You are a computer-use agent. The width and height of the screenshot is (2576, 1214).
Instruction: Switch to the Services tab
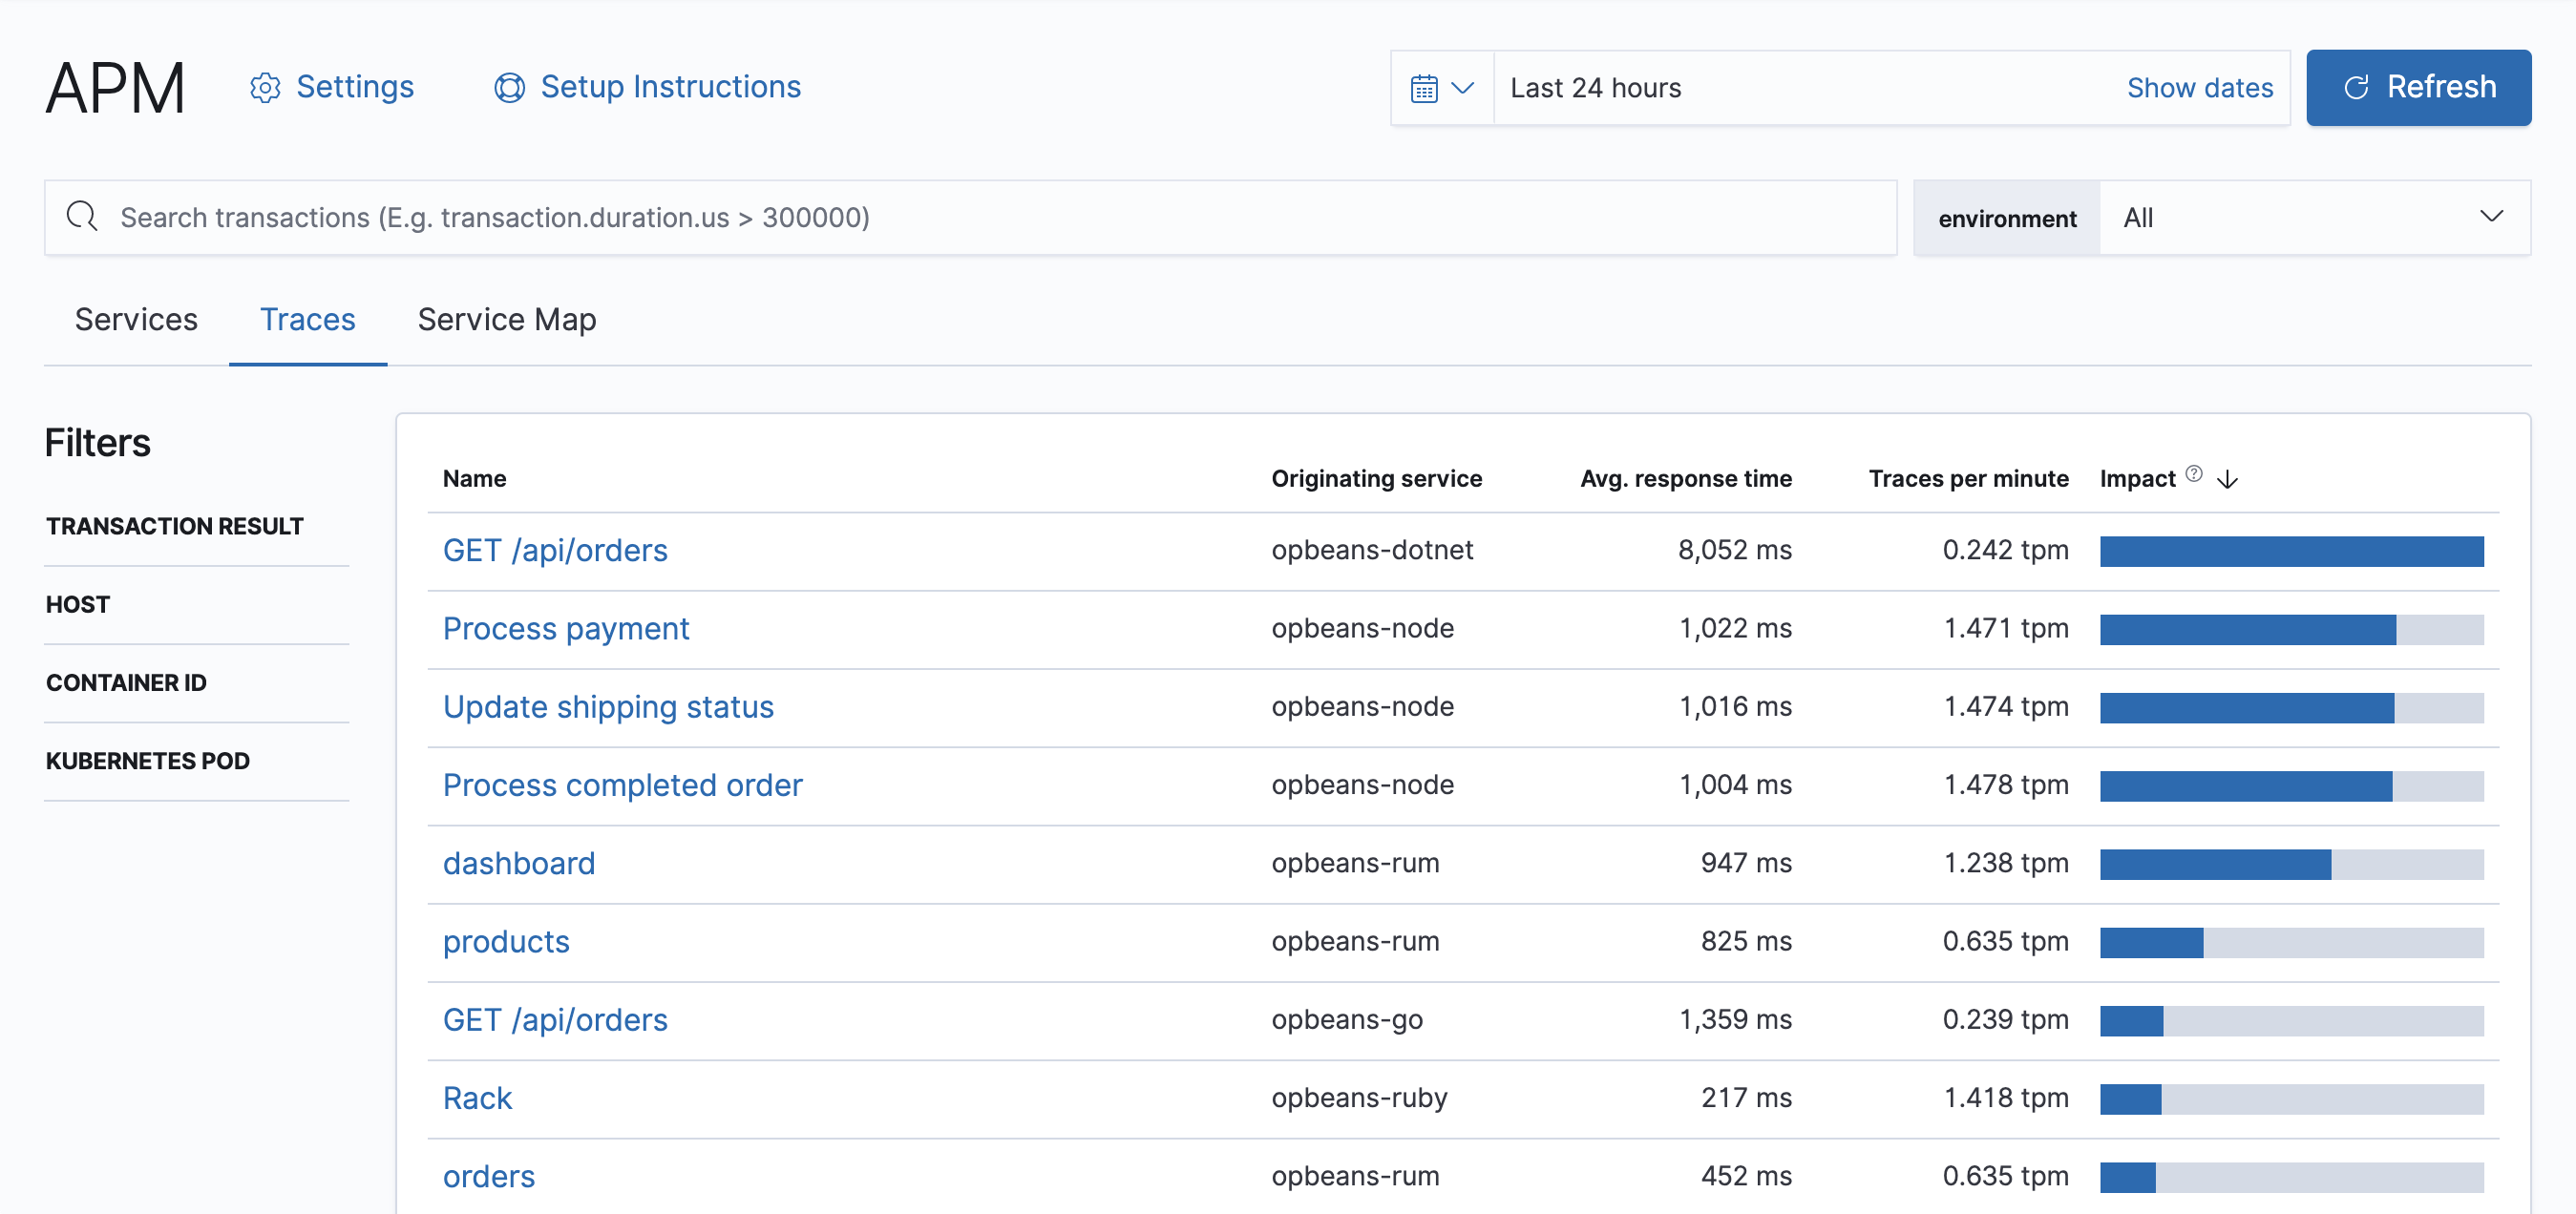135,319
